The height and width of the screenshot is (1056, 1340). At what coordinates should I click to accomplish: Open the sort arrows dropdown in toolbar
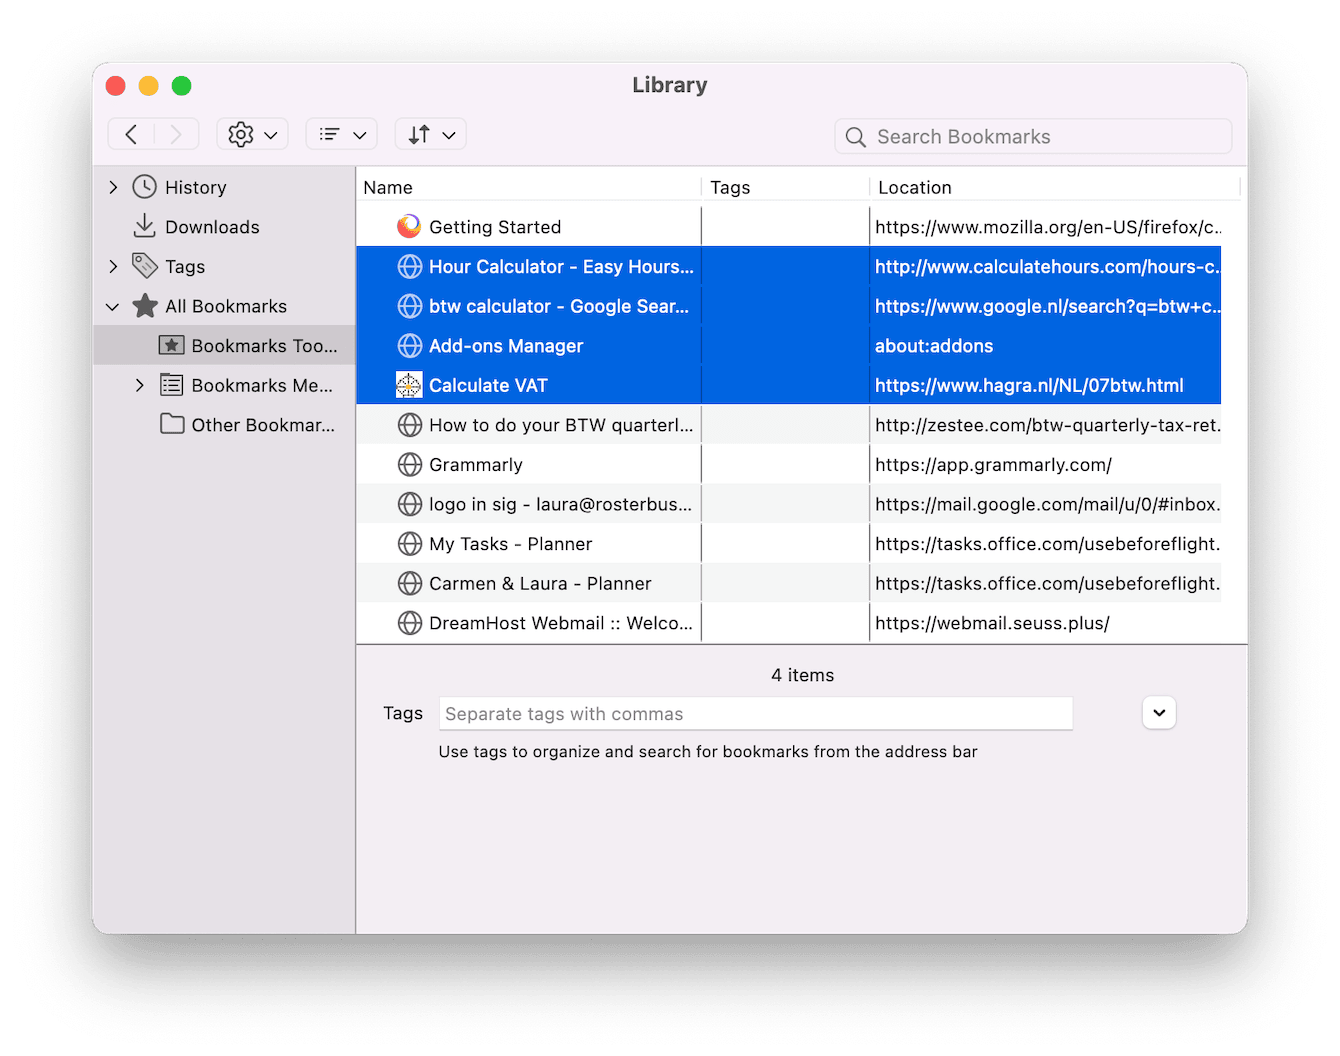pyautogui.click(x=430, y=133)
